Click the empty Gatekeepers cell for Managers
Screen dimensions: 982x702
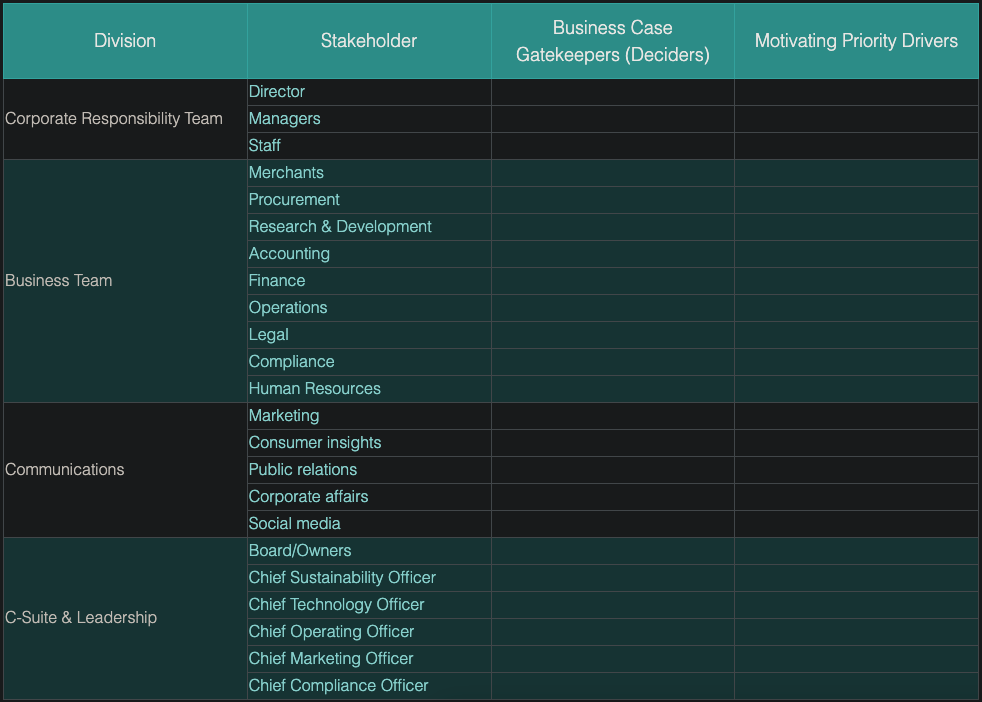click(612, 119)
